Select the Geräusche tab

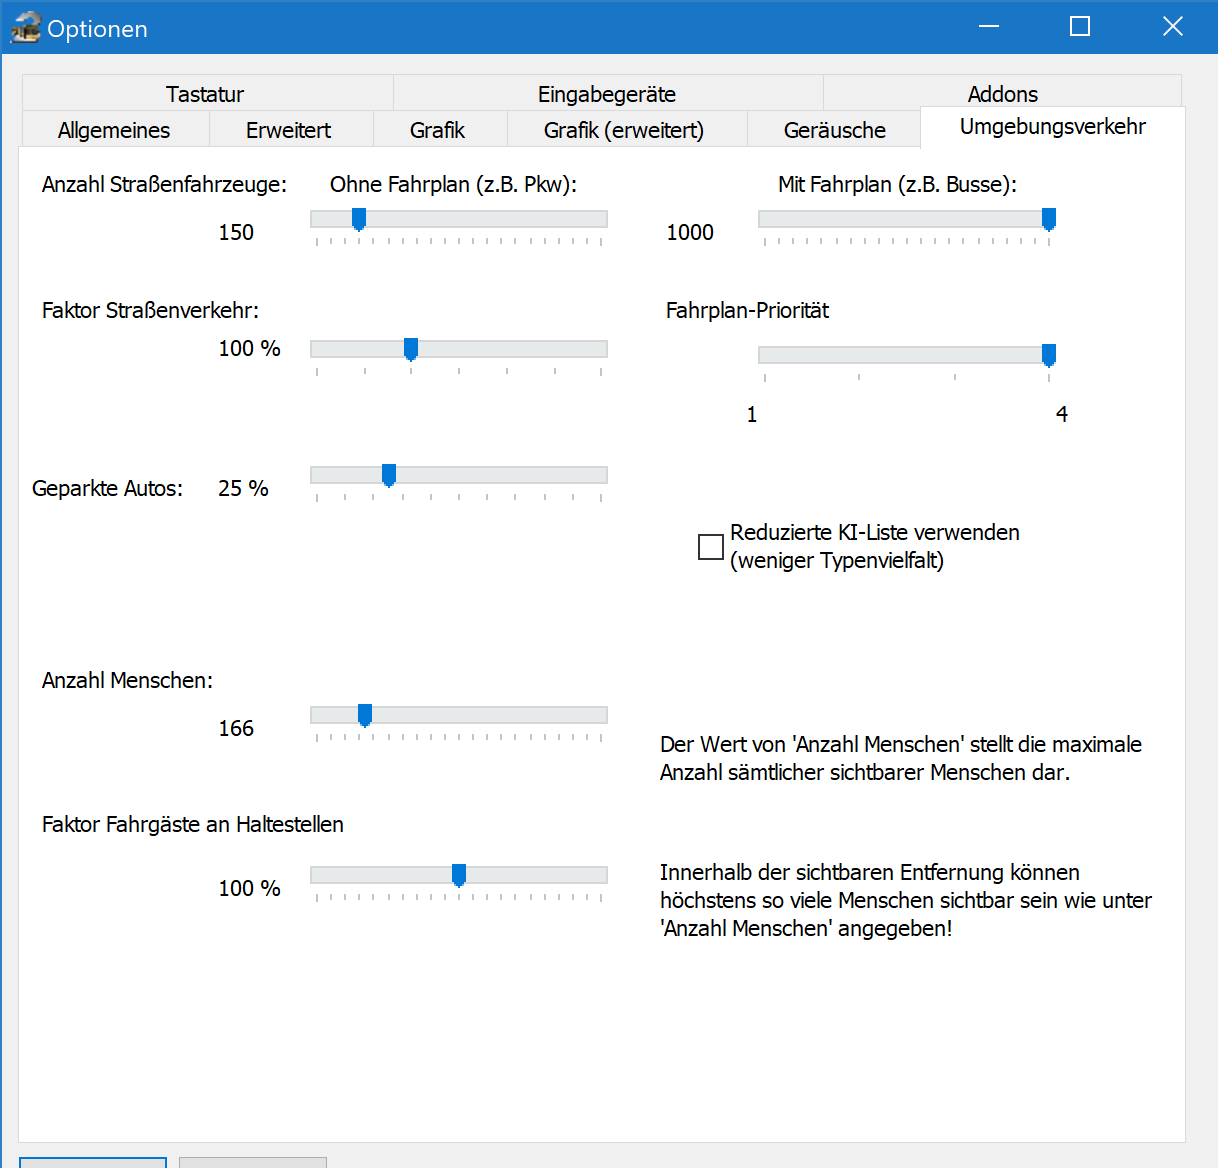click(834, 130)
